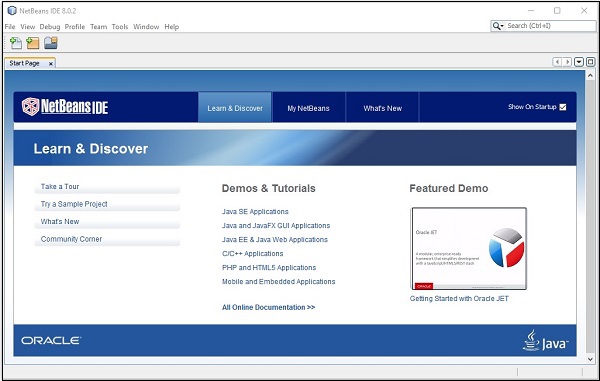Click the New File toolbar icon
The height and width of the screenshot is (381, 600).
16,43
